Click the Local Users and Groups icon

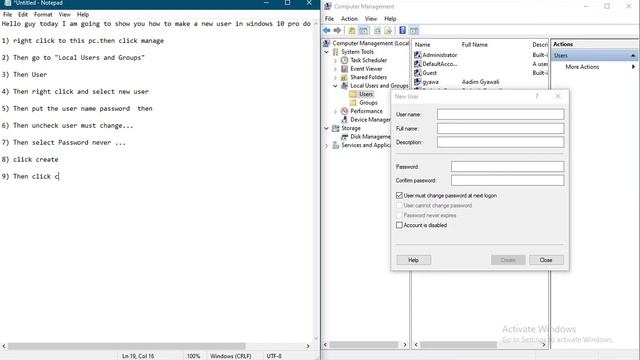click(344, 86)
